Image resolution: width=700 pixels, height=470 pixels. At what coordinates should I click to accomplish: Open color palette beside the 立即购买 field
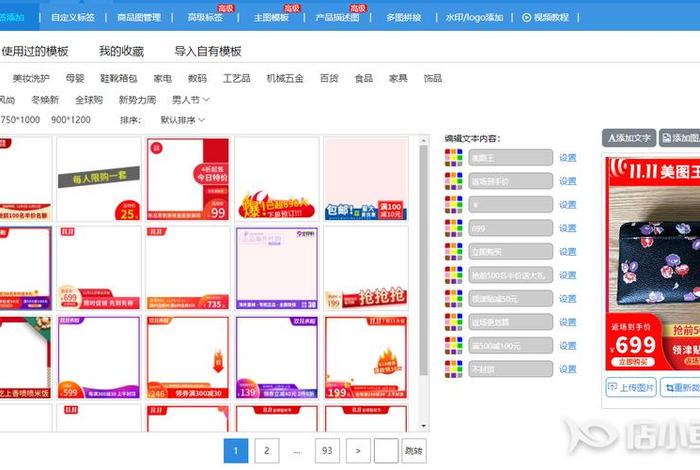coord(454,252)
